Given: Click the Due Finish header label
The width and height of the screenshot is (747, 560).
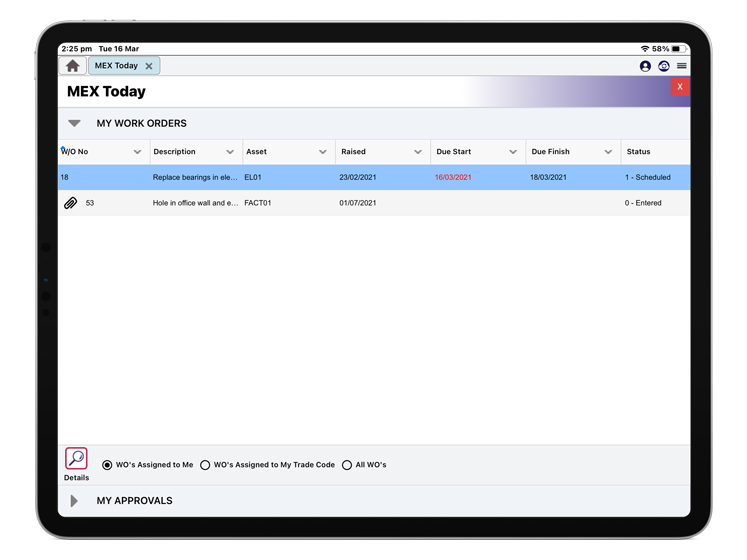Looking at the screenshot, I should click(550, 152).
